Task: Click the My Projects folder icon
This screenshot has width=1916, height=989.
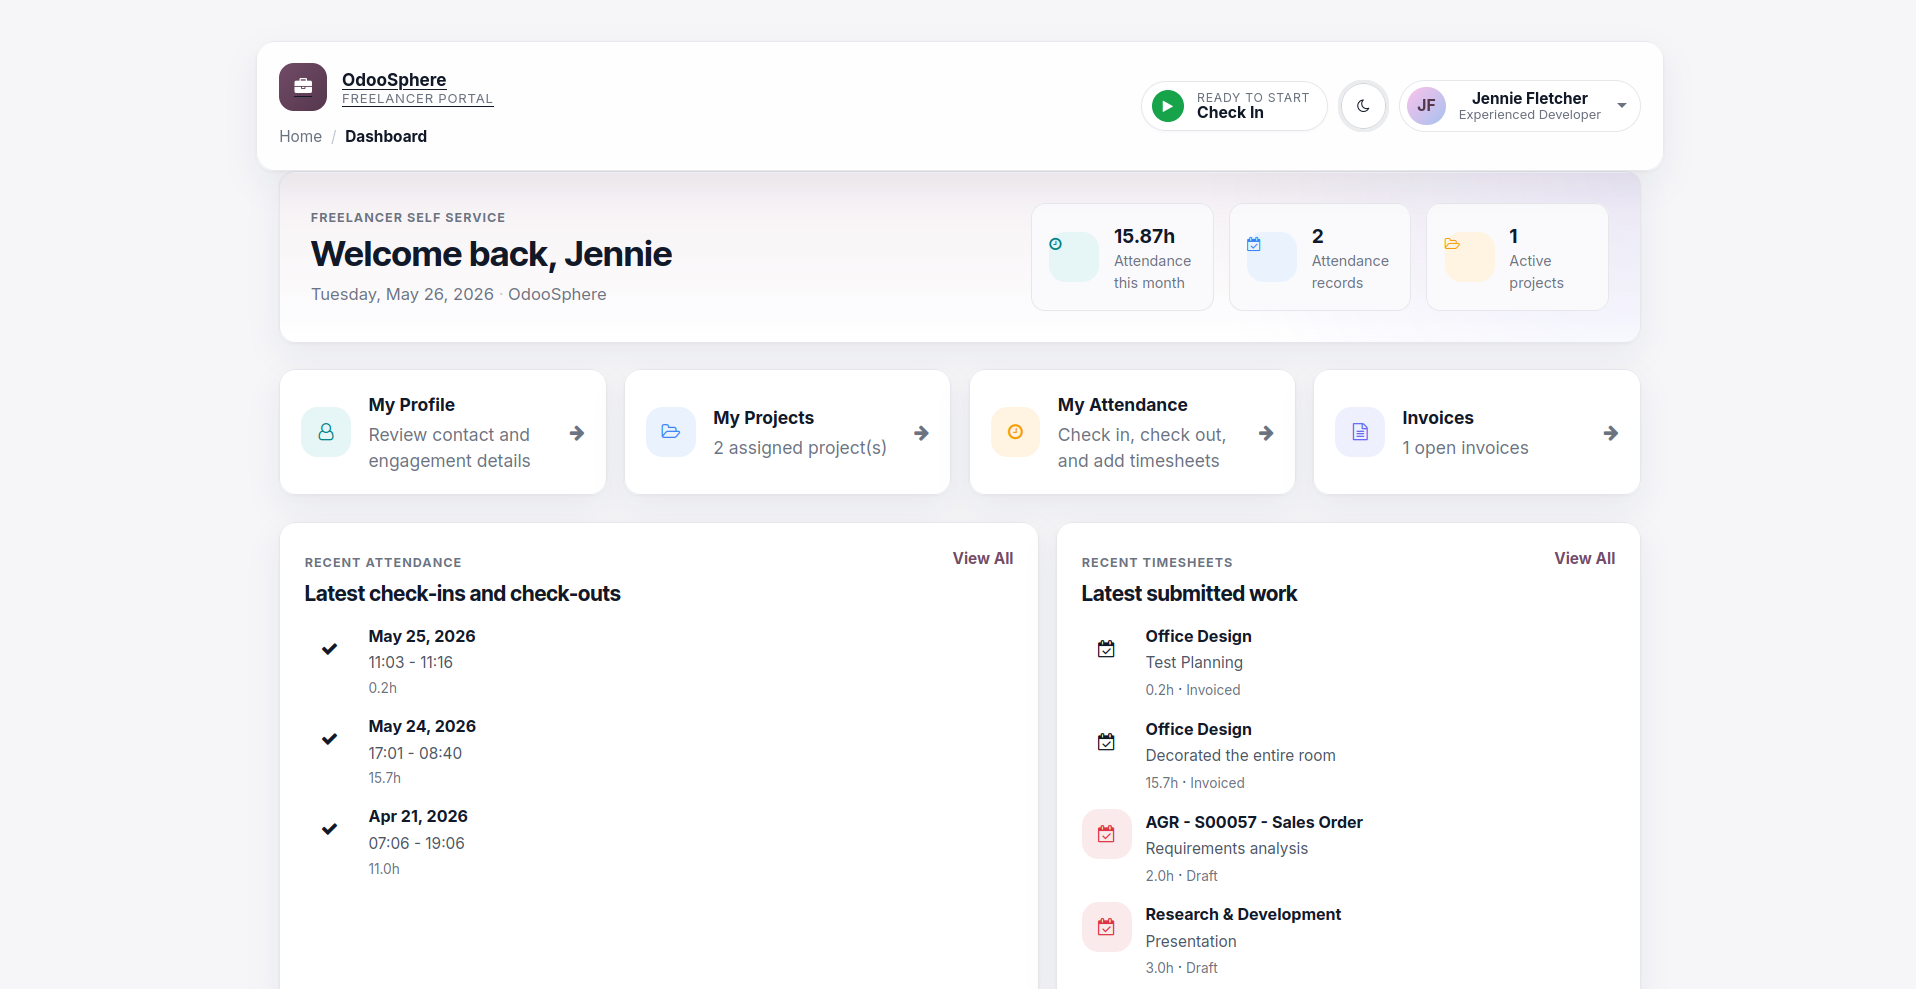Action: (x=671, y=432)
